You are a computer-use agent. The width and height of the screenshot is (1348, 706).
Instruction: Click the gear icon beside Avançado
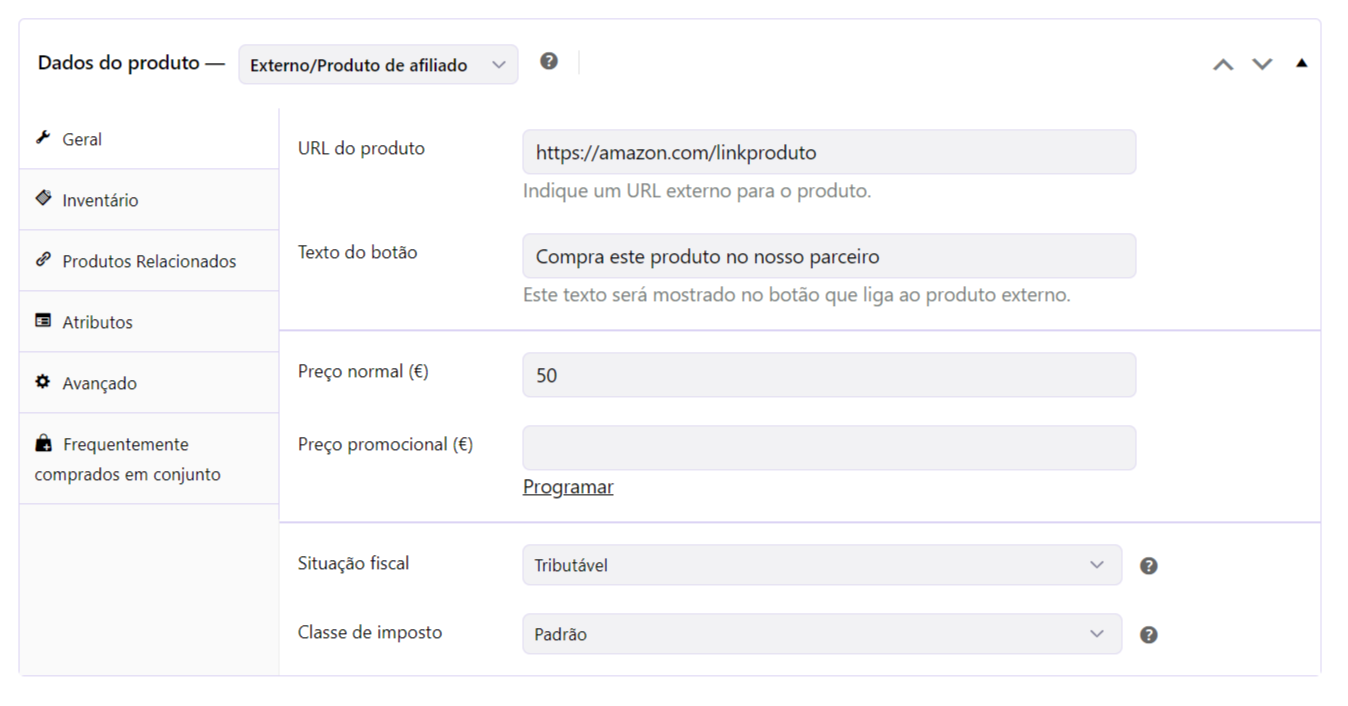point(43,382)
